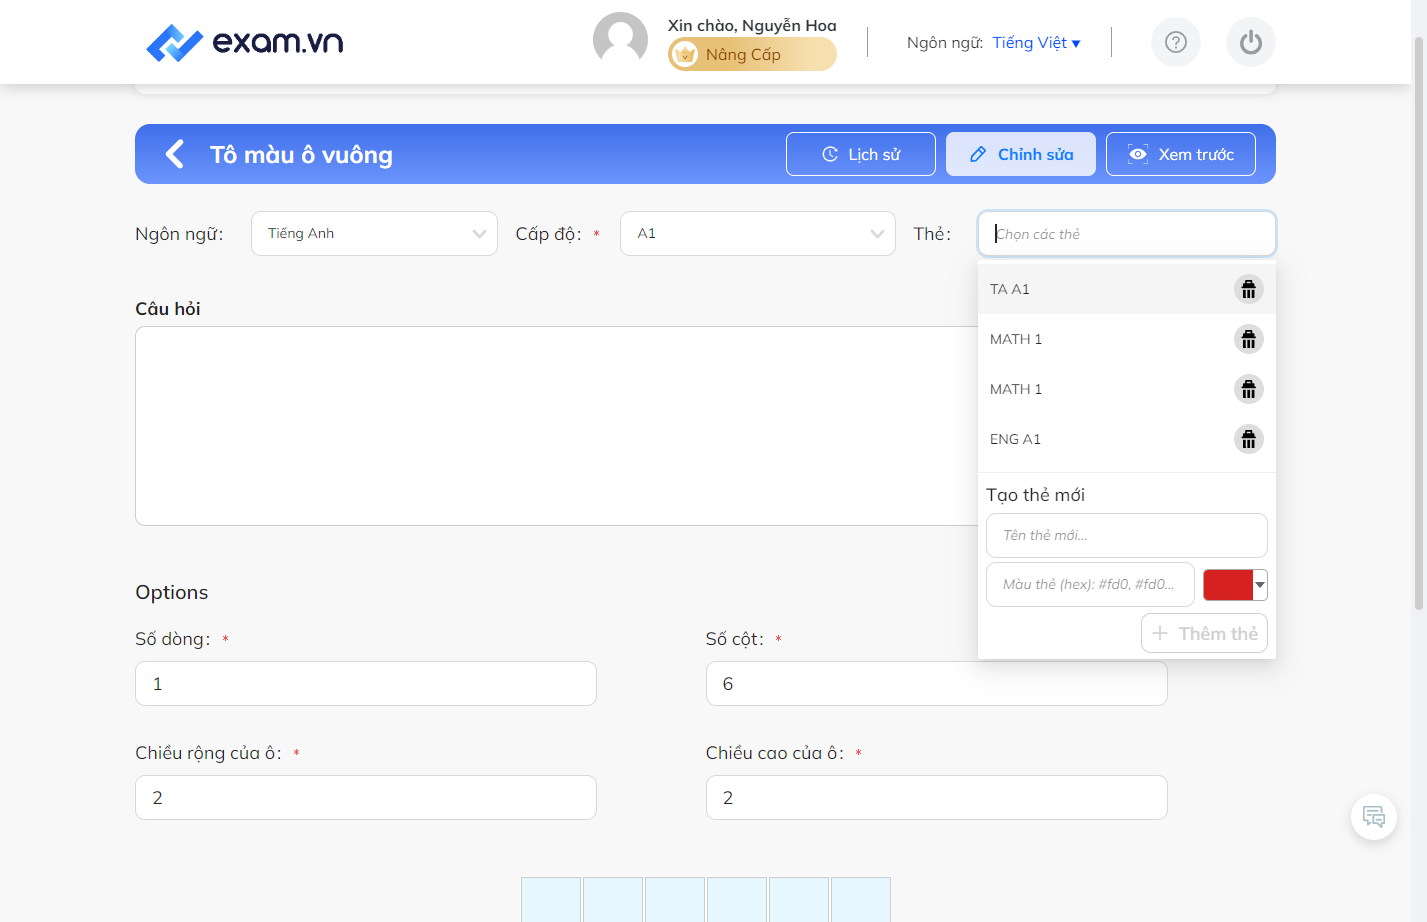1427x922 pixels.
Task: Click the 'Xin chào, Nguyễn Hoa' greeting
Action: (x=752, y=25)
